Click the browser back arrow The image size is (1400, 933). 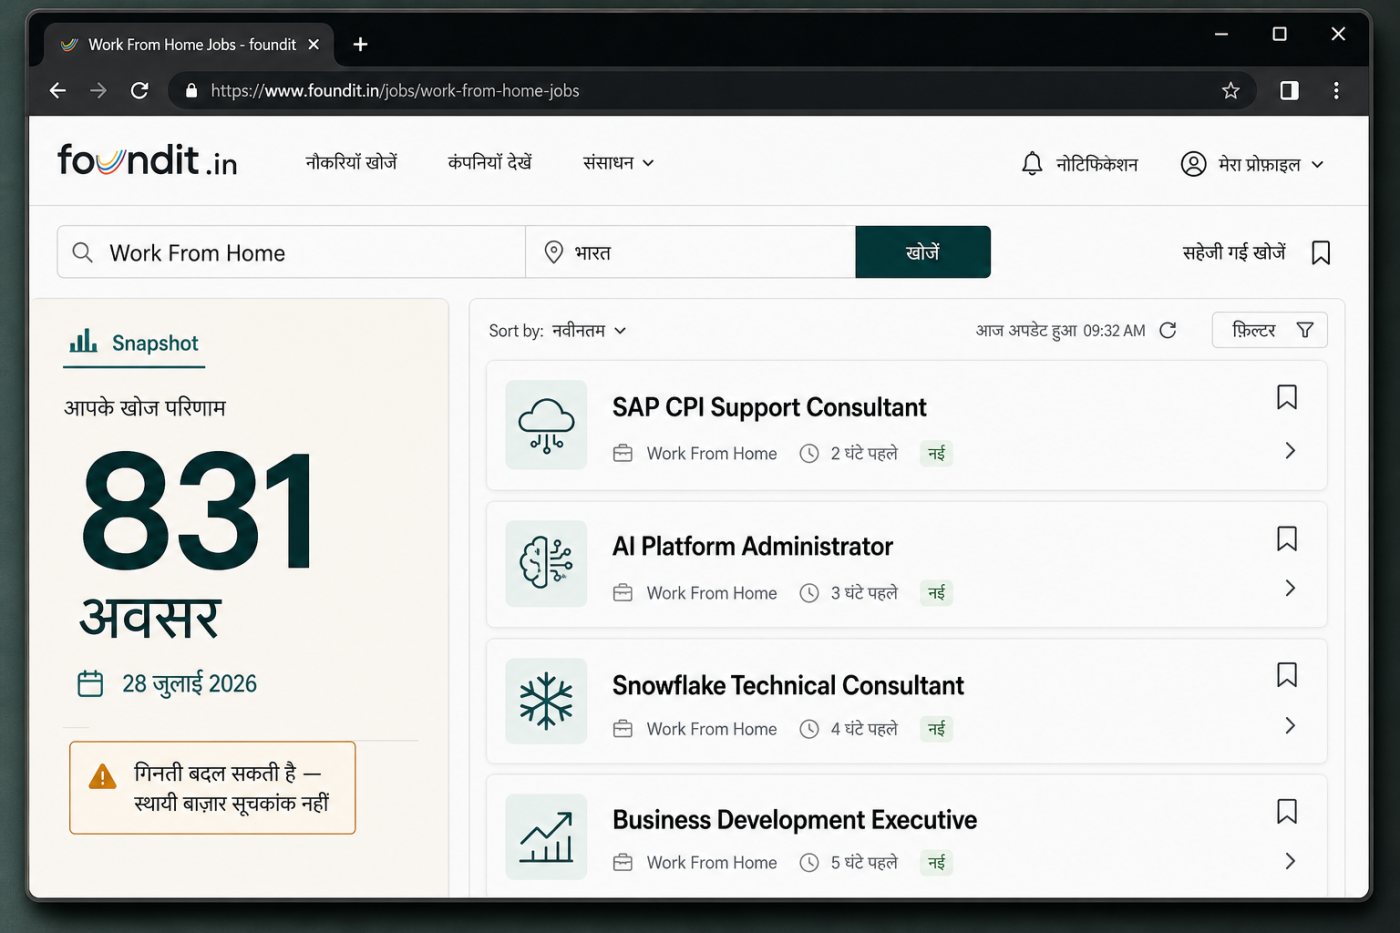pos(58,91)
